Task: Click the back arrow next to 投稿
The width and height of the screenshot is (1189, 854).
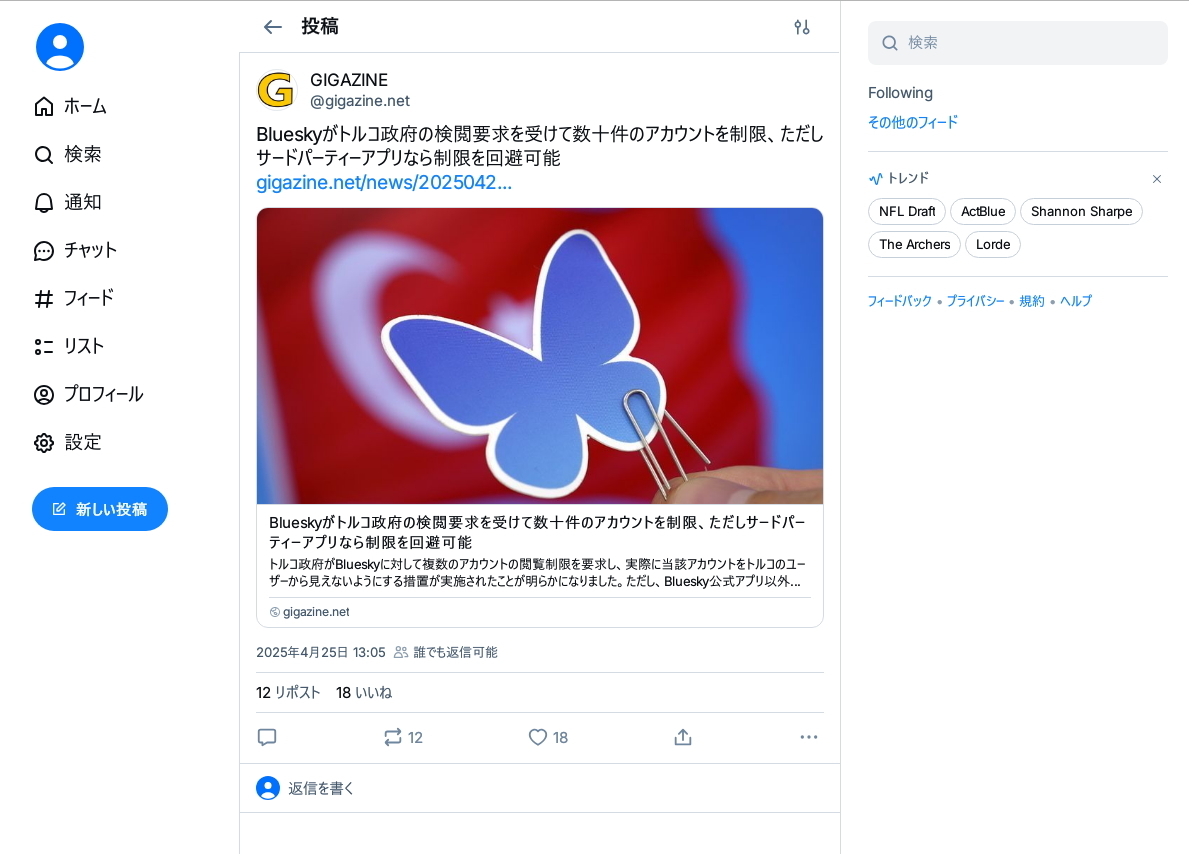Action: (x=272, y=27)
